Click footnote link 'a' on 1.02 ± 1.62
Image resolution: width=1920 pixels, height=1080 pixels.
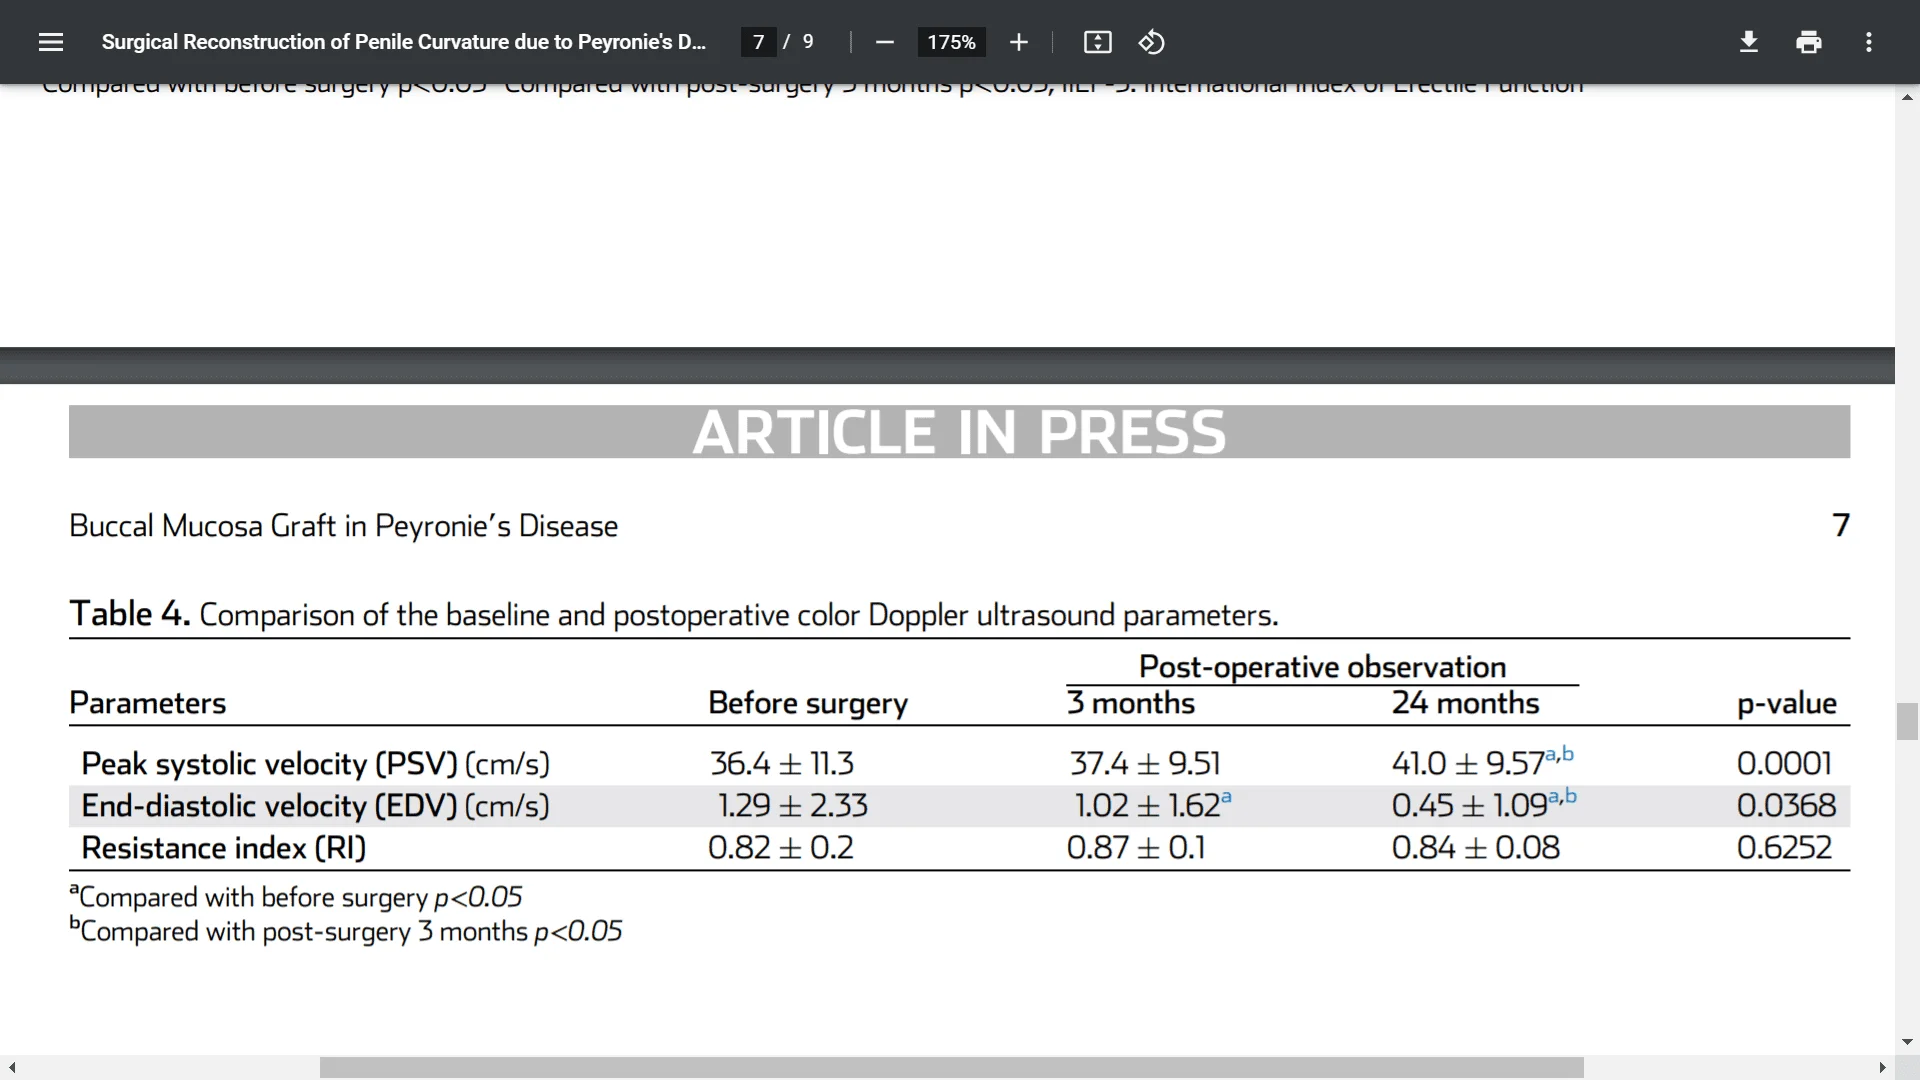point(1226,797)
